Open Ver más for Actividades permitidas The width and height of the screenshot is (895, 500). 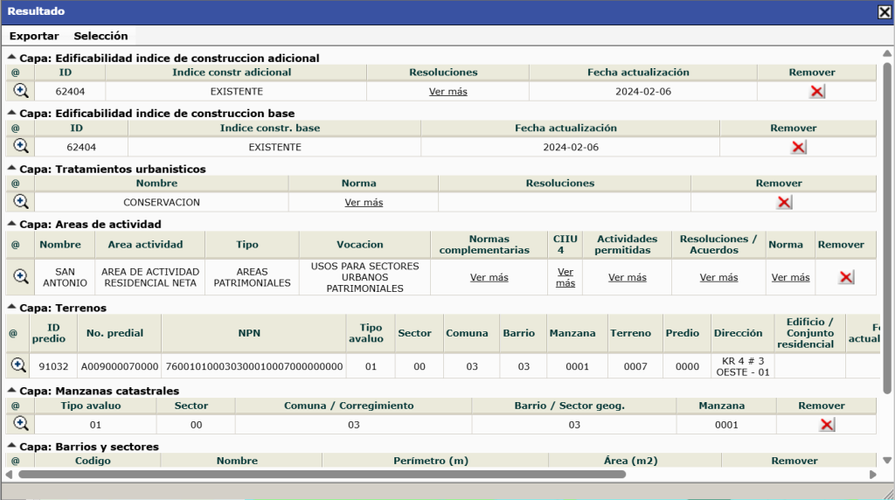[627, 277]
